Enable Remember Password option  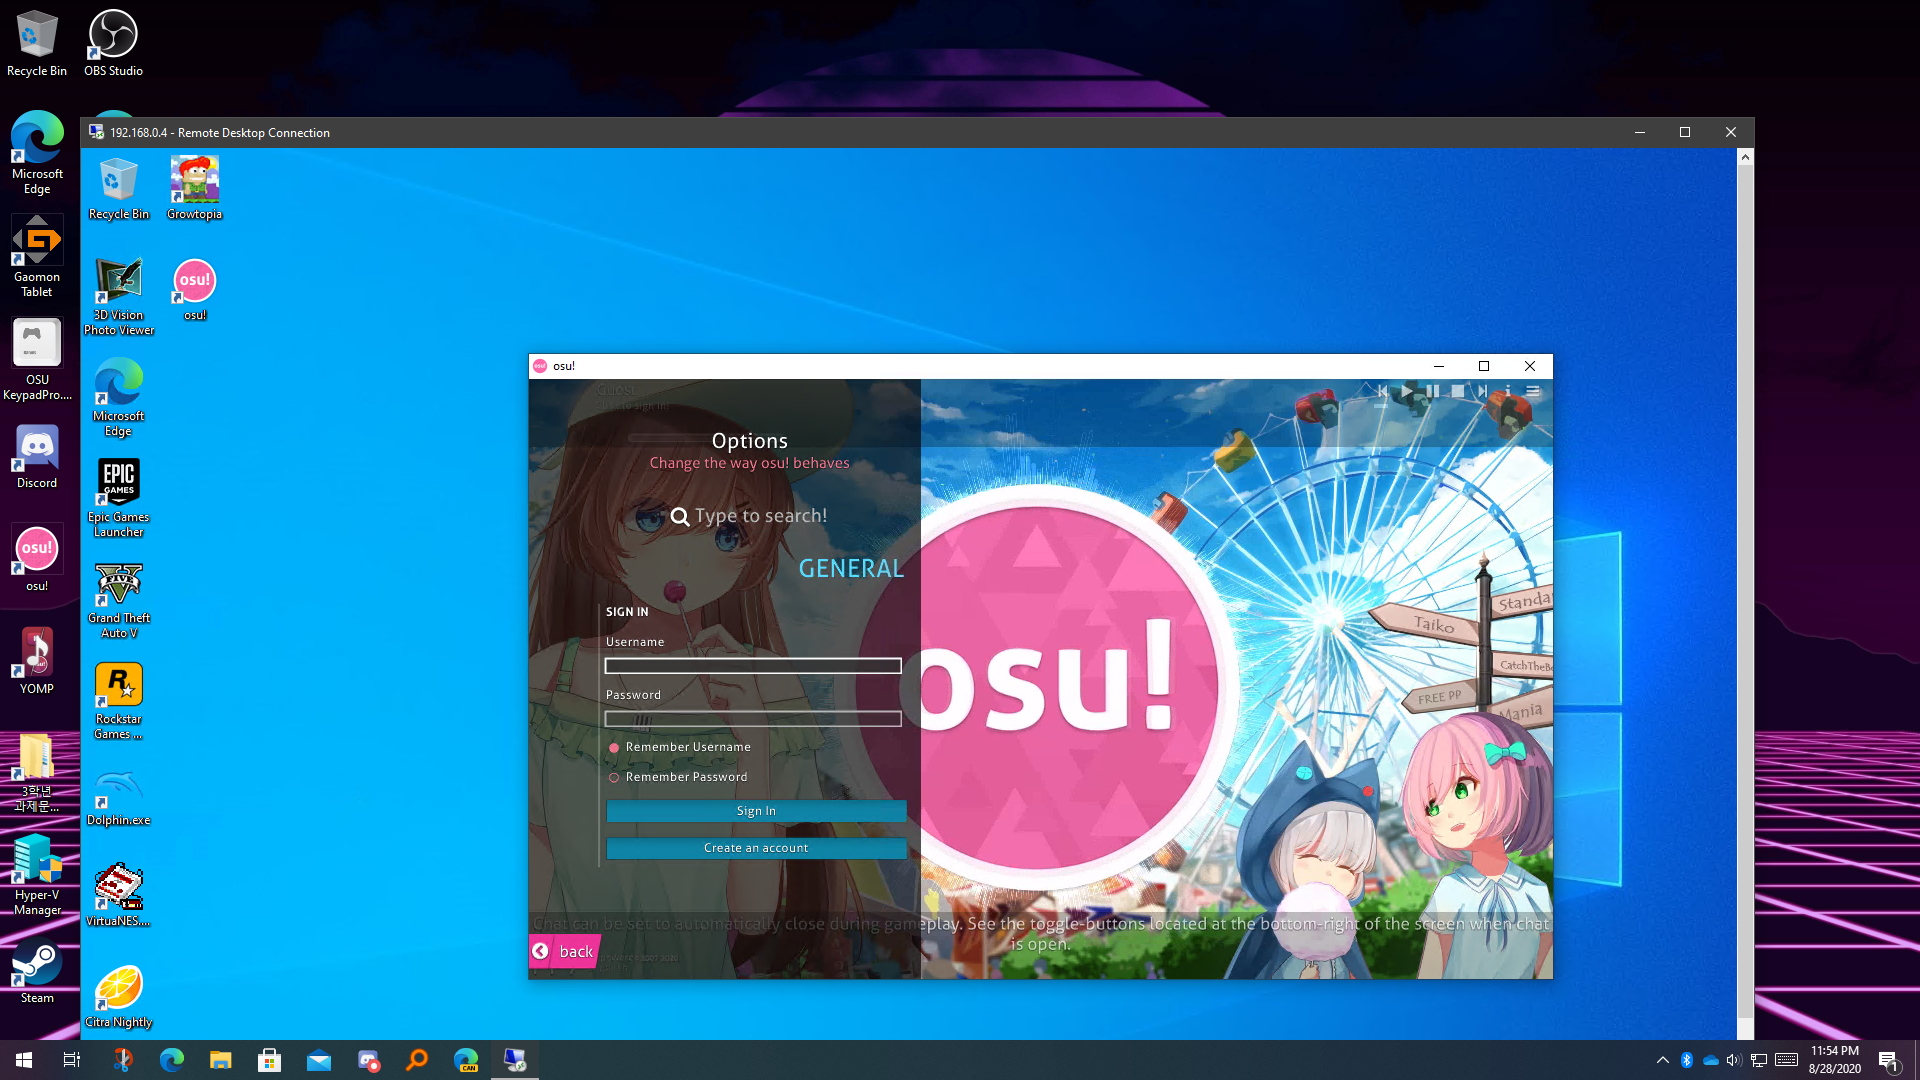[678, 777]
